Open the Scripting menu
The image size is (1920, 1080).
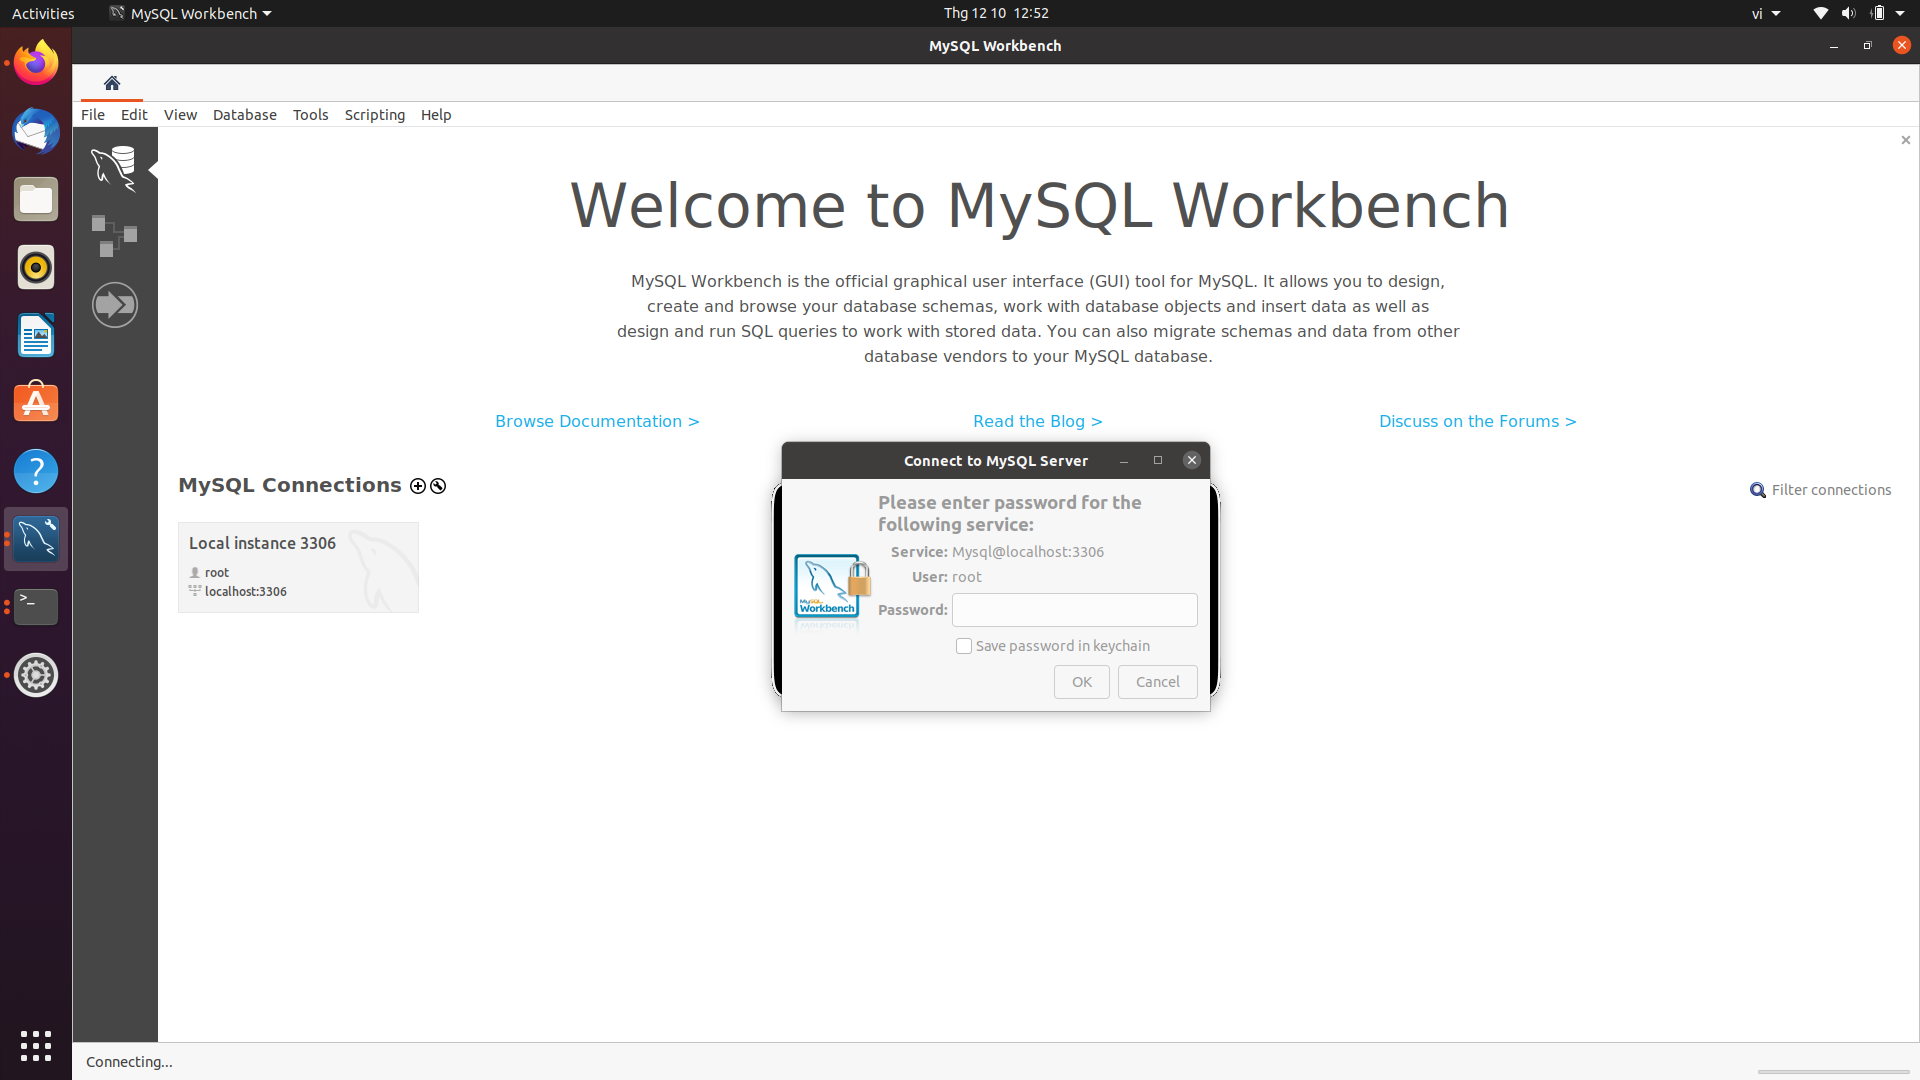[x=374, y=114]
